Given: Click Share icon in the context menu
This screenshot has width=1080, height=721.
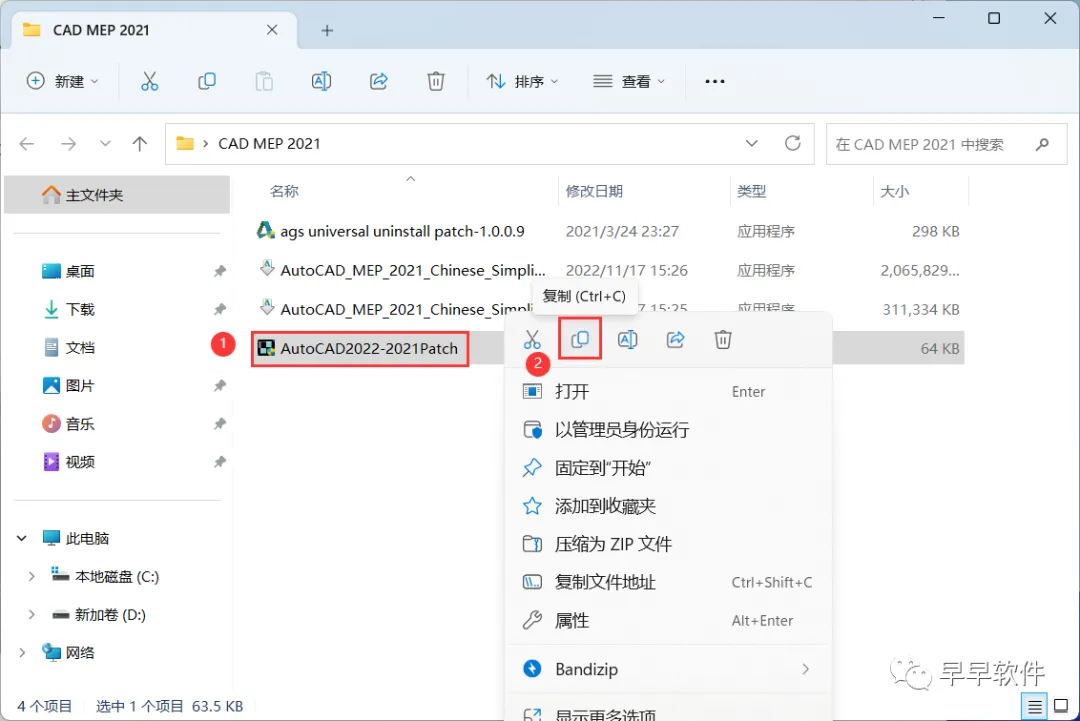Looking at the screenshot, I should (676, 339).
